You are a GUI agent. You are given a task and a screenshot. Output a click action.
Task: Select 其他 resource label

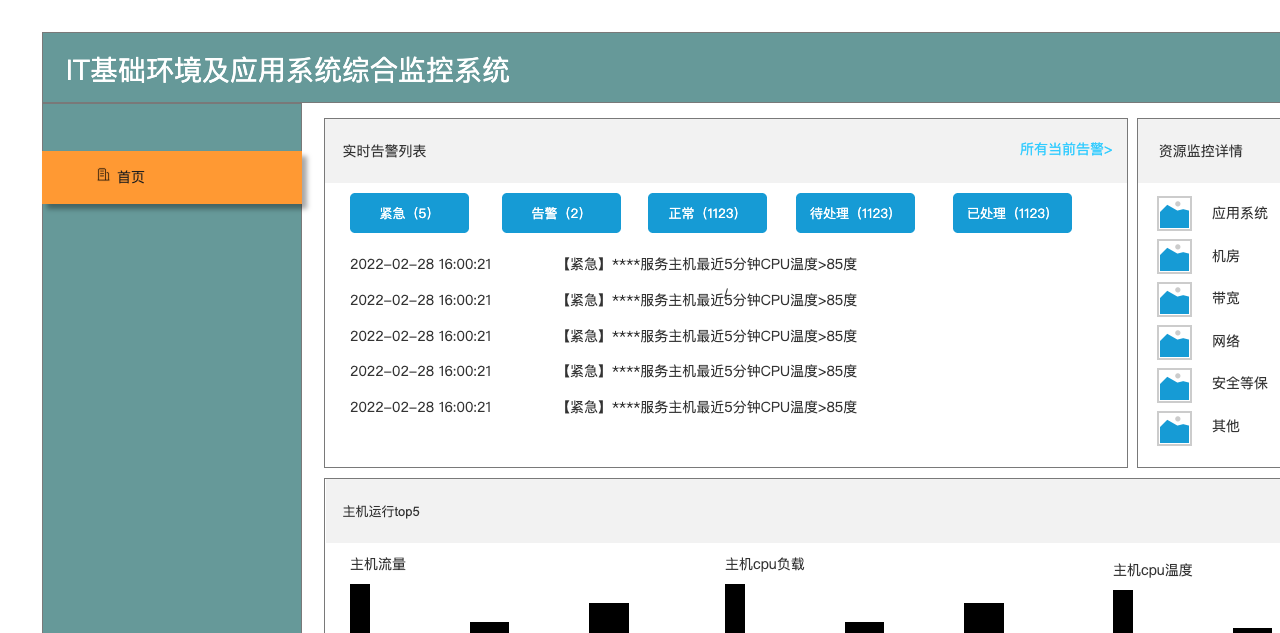tap(1226, 426)
